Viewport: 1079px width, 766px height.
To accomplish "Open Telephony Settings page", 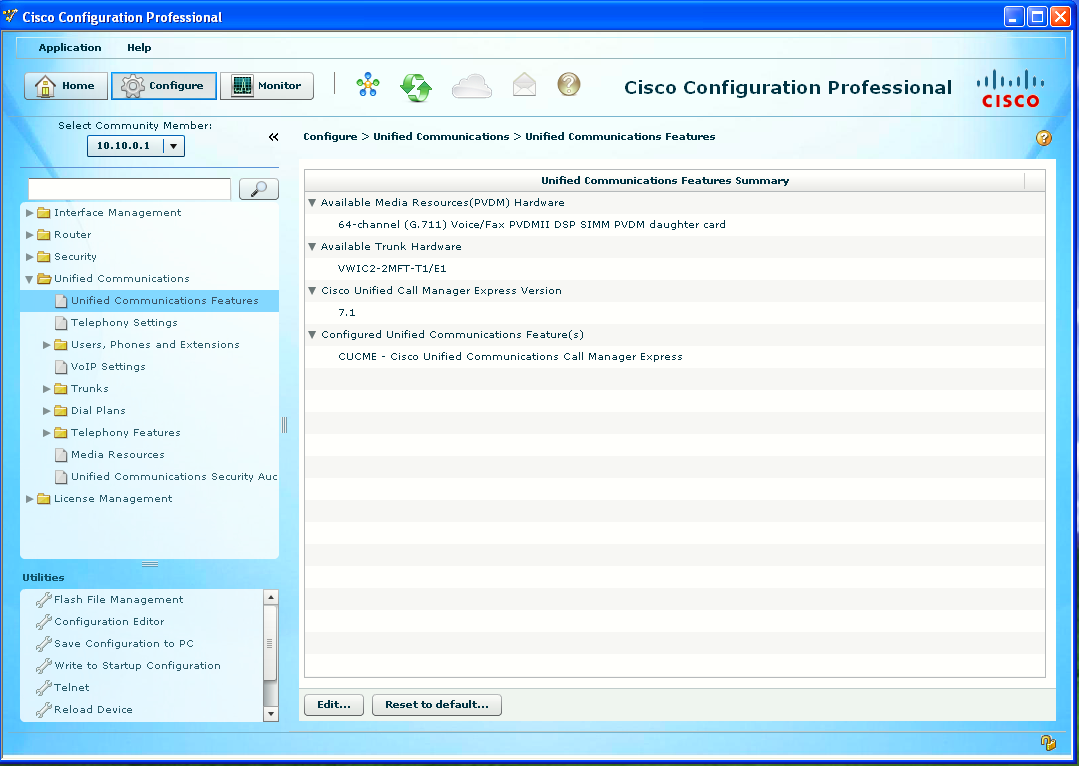I will 124,323.
